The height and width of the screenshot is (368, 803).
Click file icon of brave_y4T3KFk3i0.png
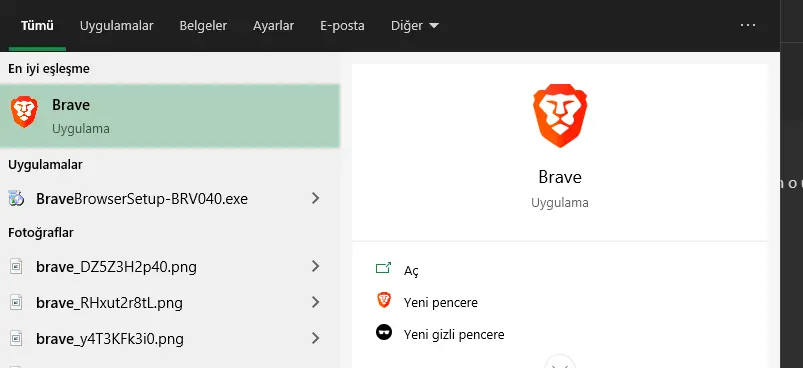pyautogui.click(x=16, y=339)
